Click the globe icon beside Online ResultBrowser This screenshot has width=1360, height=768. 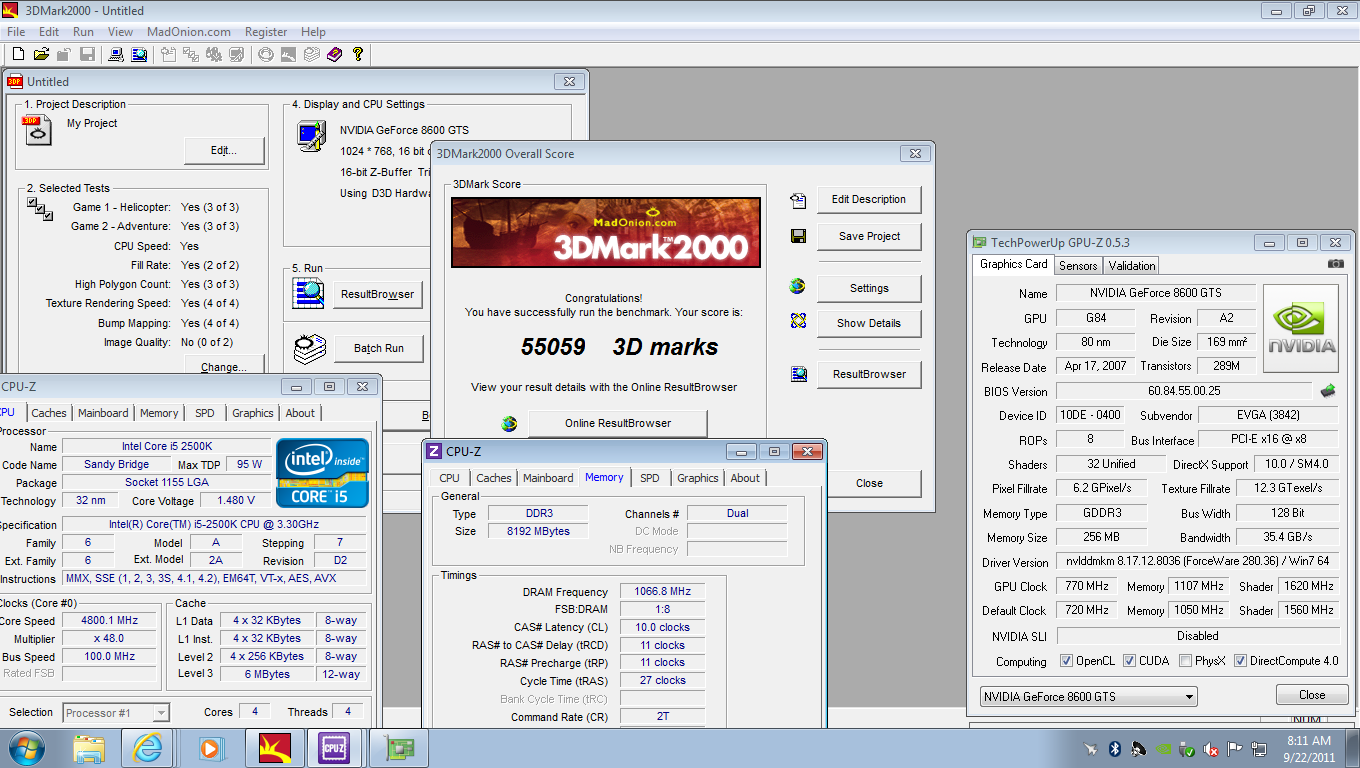click(x=510, y=423)
